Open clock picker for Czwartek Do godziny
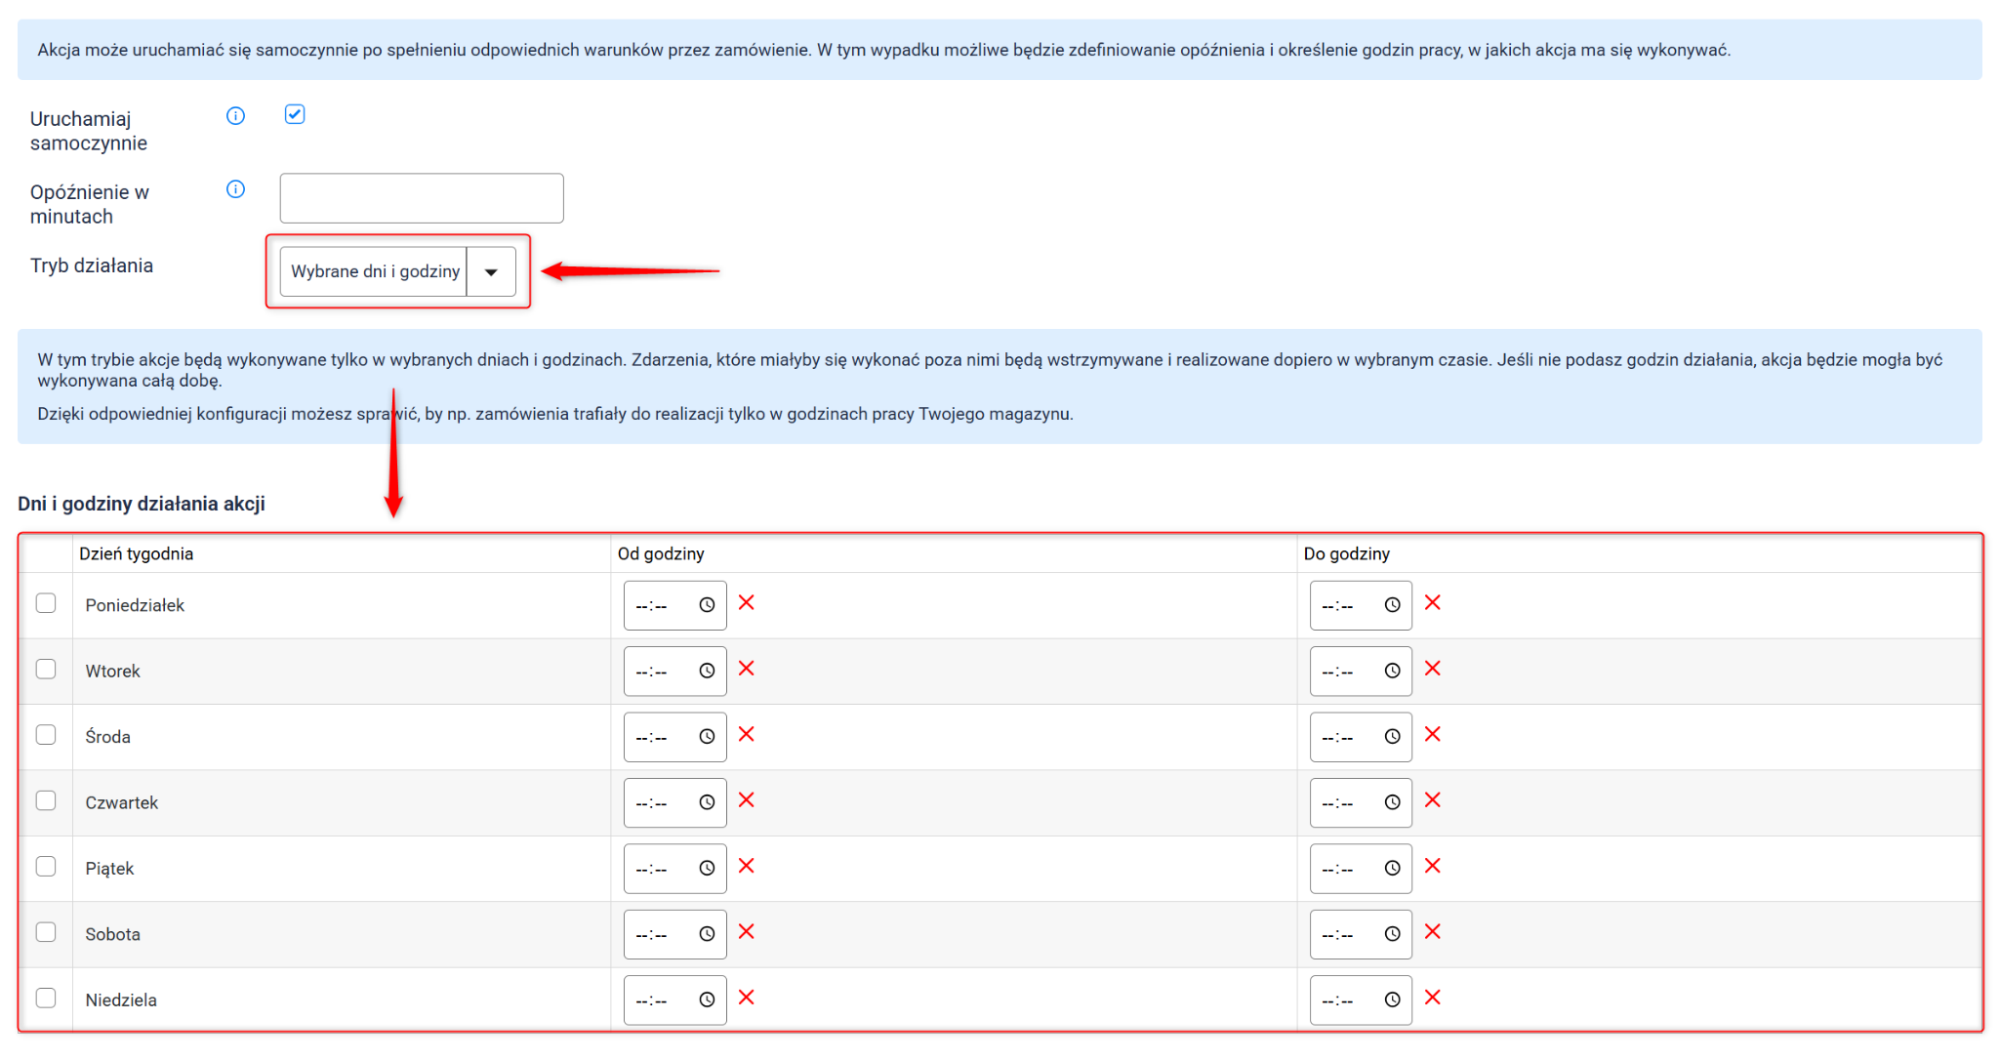1999x1048 pixels. [1392, 803]
